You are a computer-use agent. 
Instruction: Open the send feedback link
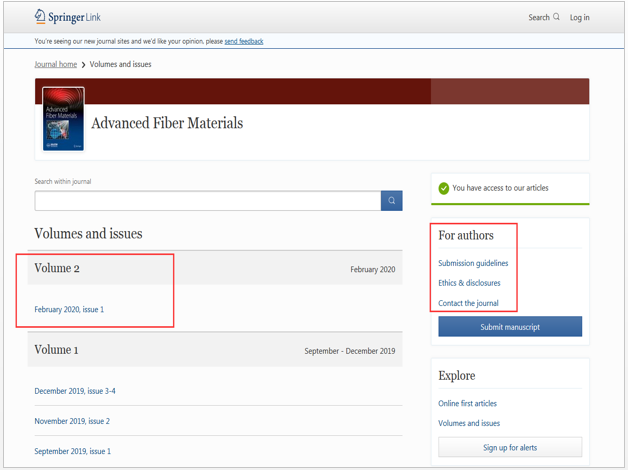[x=244, y=41]
